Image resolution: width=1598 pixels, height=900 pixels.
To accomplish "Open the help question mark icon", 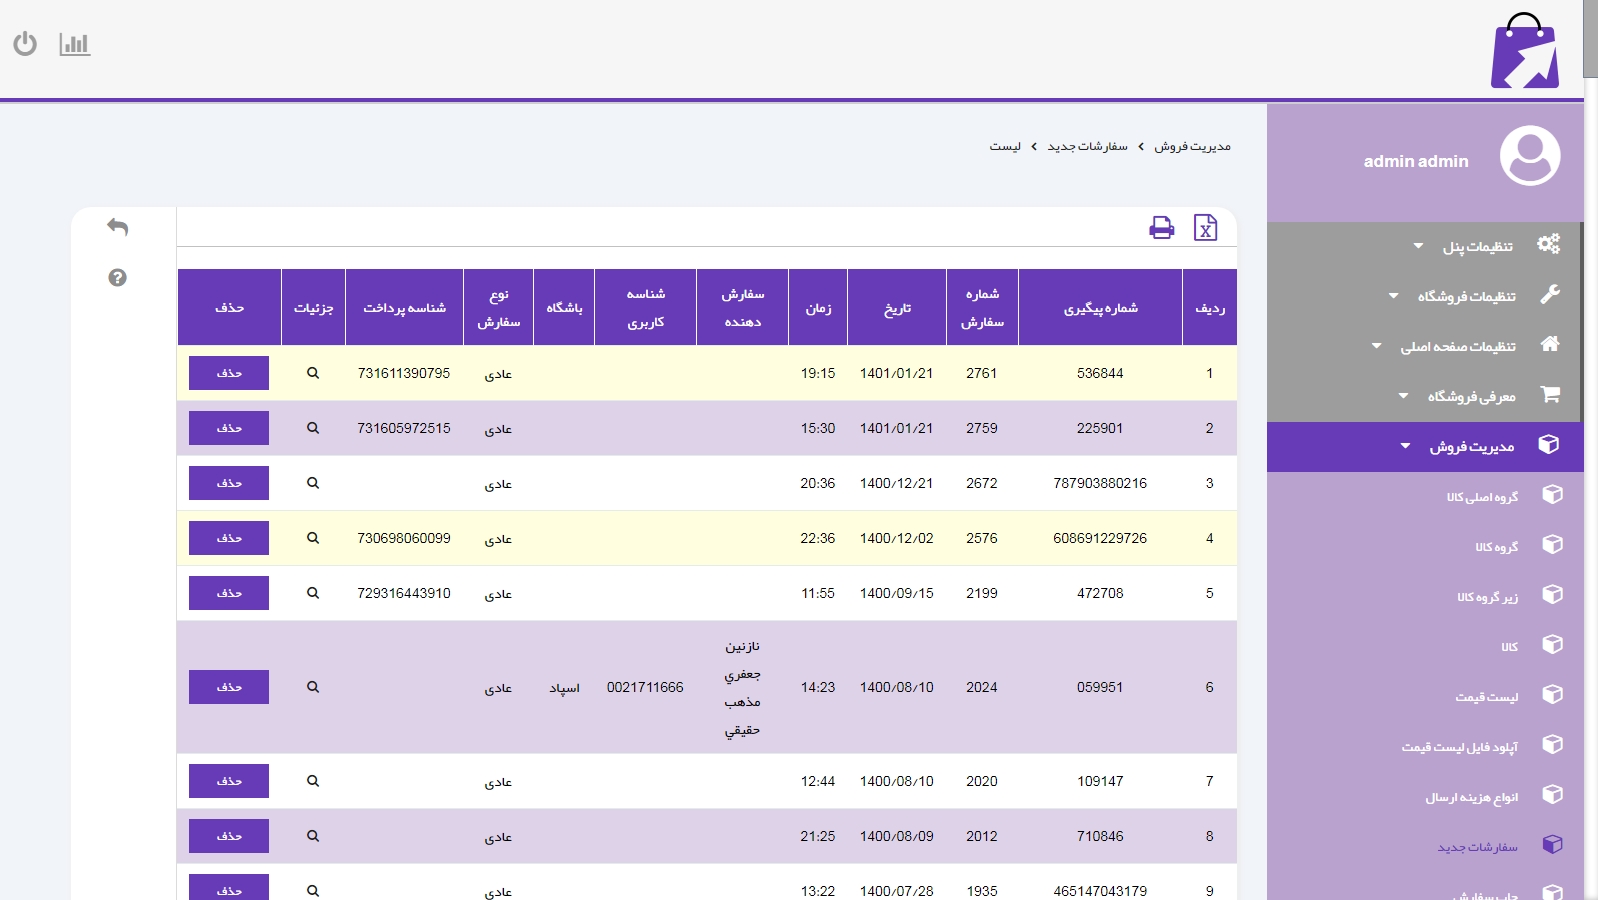I will [117, 277].
